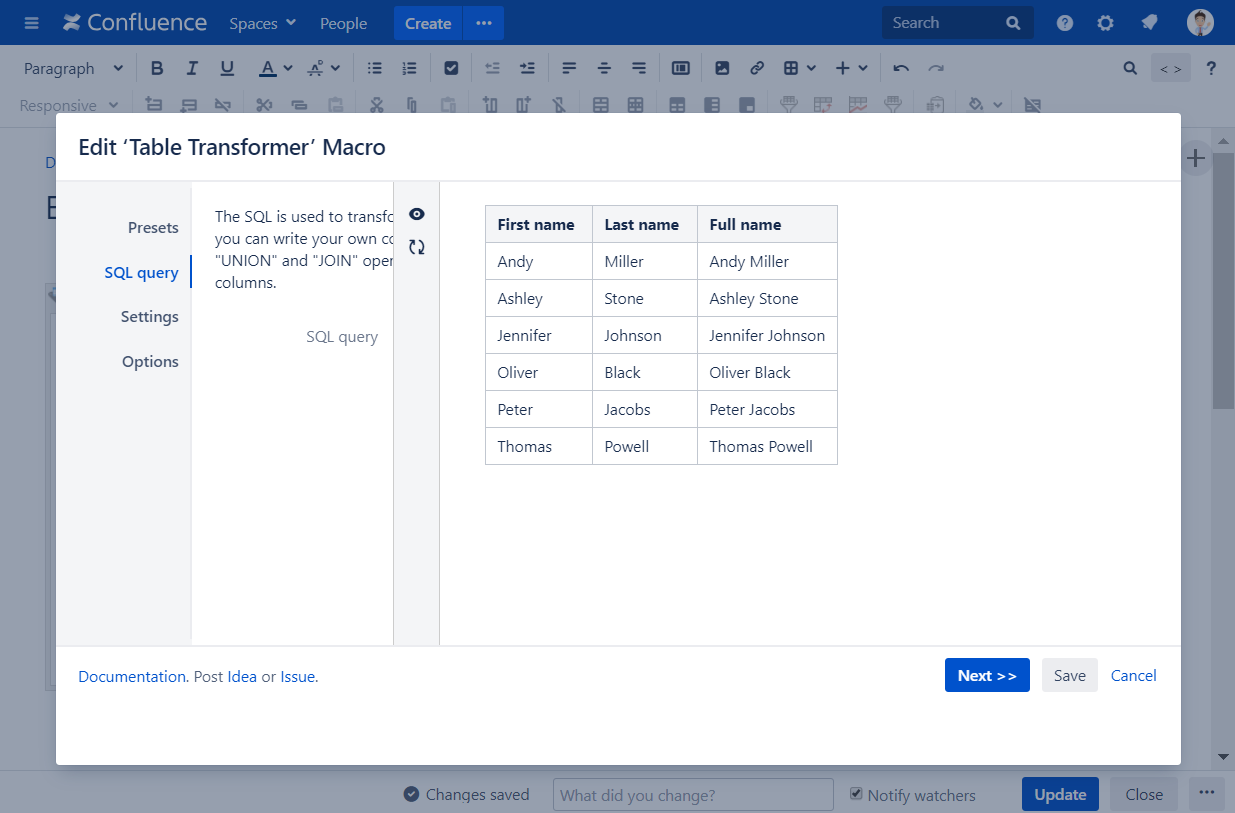Click the 'What did you change?' input field

[x=692, y=794]
